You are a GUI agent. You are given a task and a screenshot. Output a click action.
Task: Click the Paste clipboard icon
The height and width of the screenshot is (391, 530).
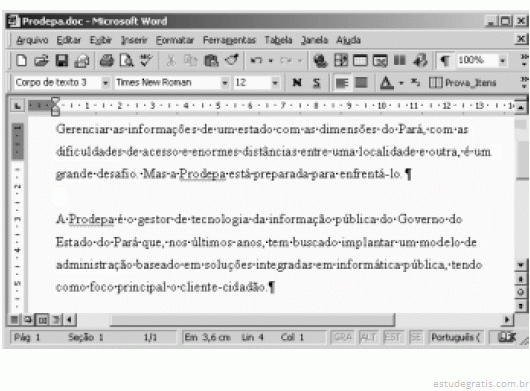pos(212,61)
